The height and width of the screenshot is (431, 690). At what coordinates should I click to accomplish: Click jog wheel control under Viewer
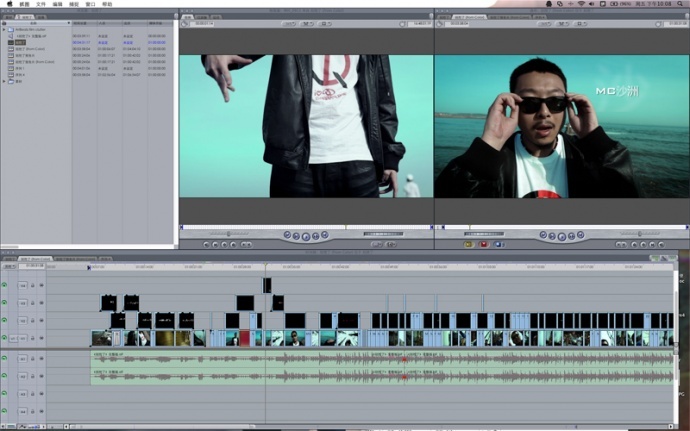click(x=383, y=234)
